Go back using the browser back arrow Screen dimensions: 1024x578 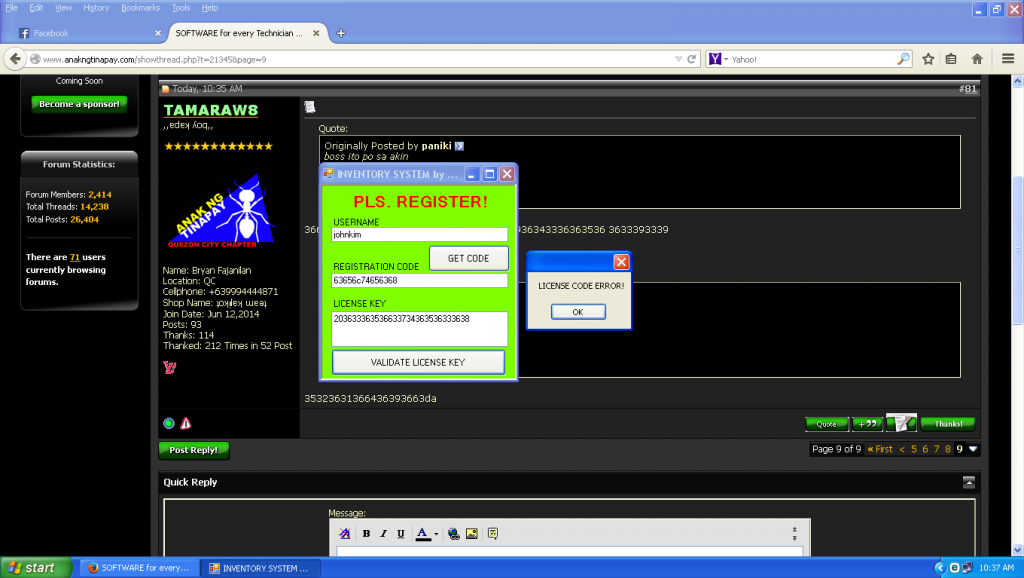click(15, 59)
